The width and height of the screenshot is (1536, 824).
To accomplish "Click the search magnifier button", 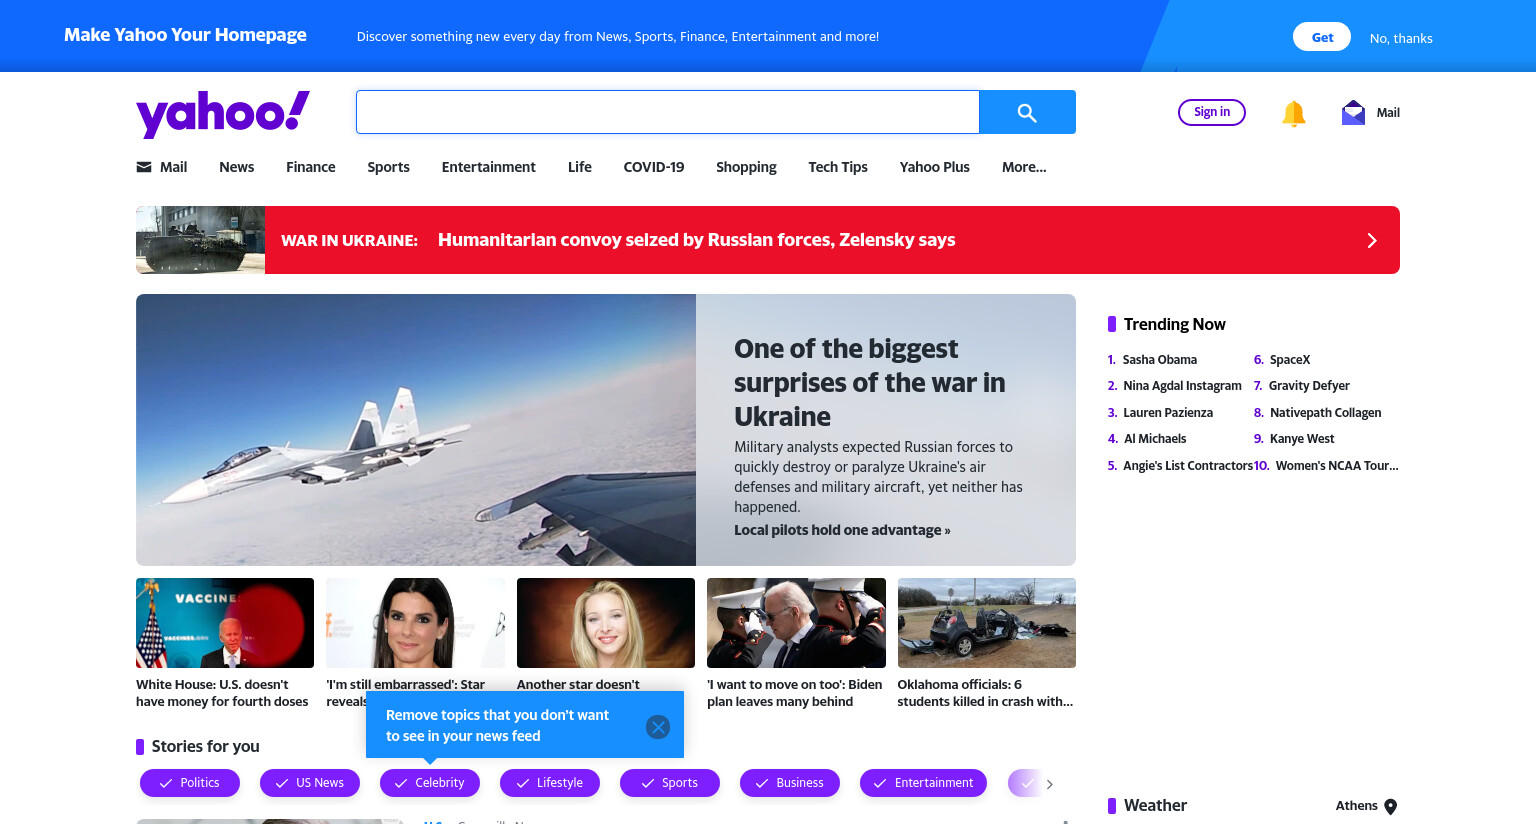I will pos(1027,112).
